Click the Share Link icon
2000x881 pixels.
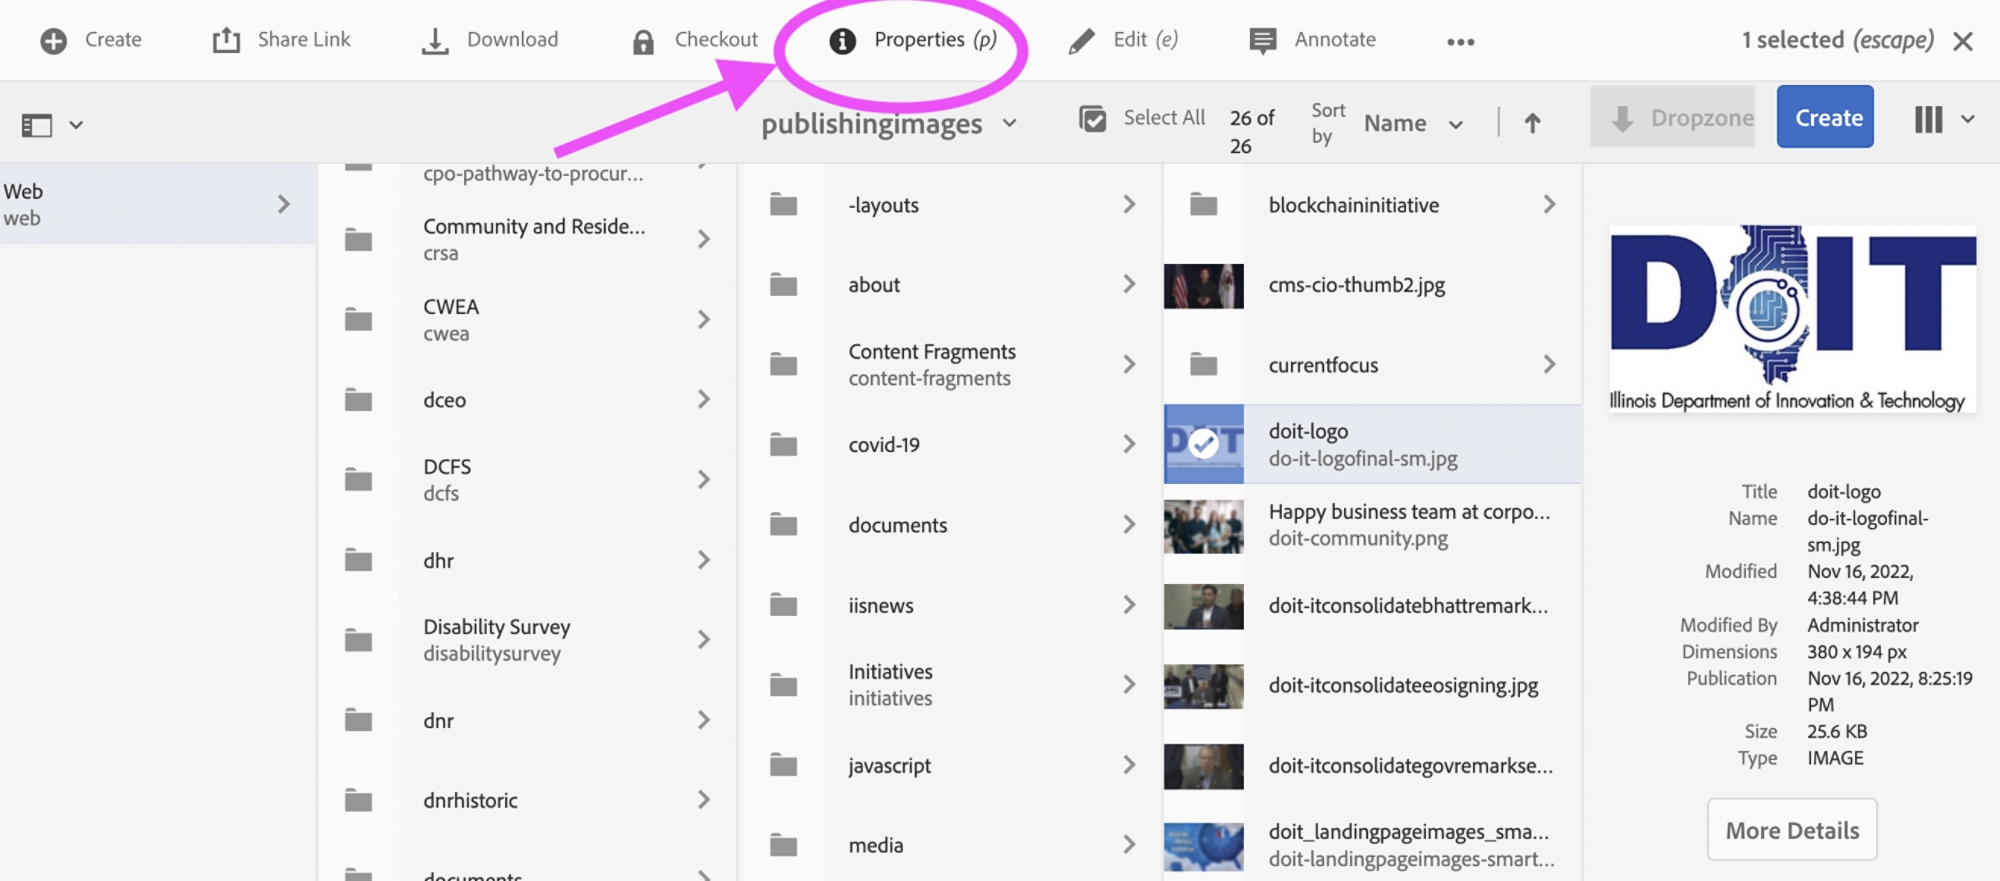(x=227, y=40)
